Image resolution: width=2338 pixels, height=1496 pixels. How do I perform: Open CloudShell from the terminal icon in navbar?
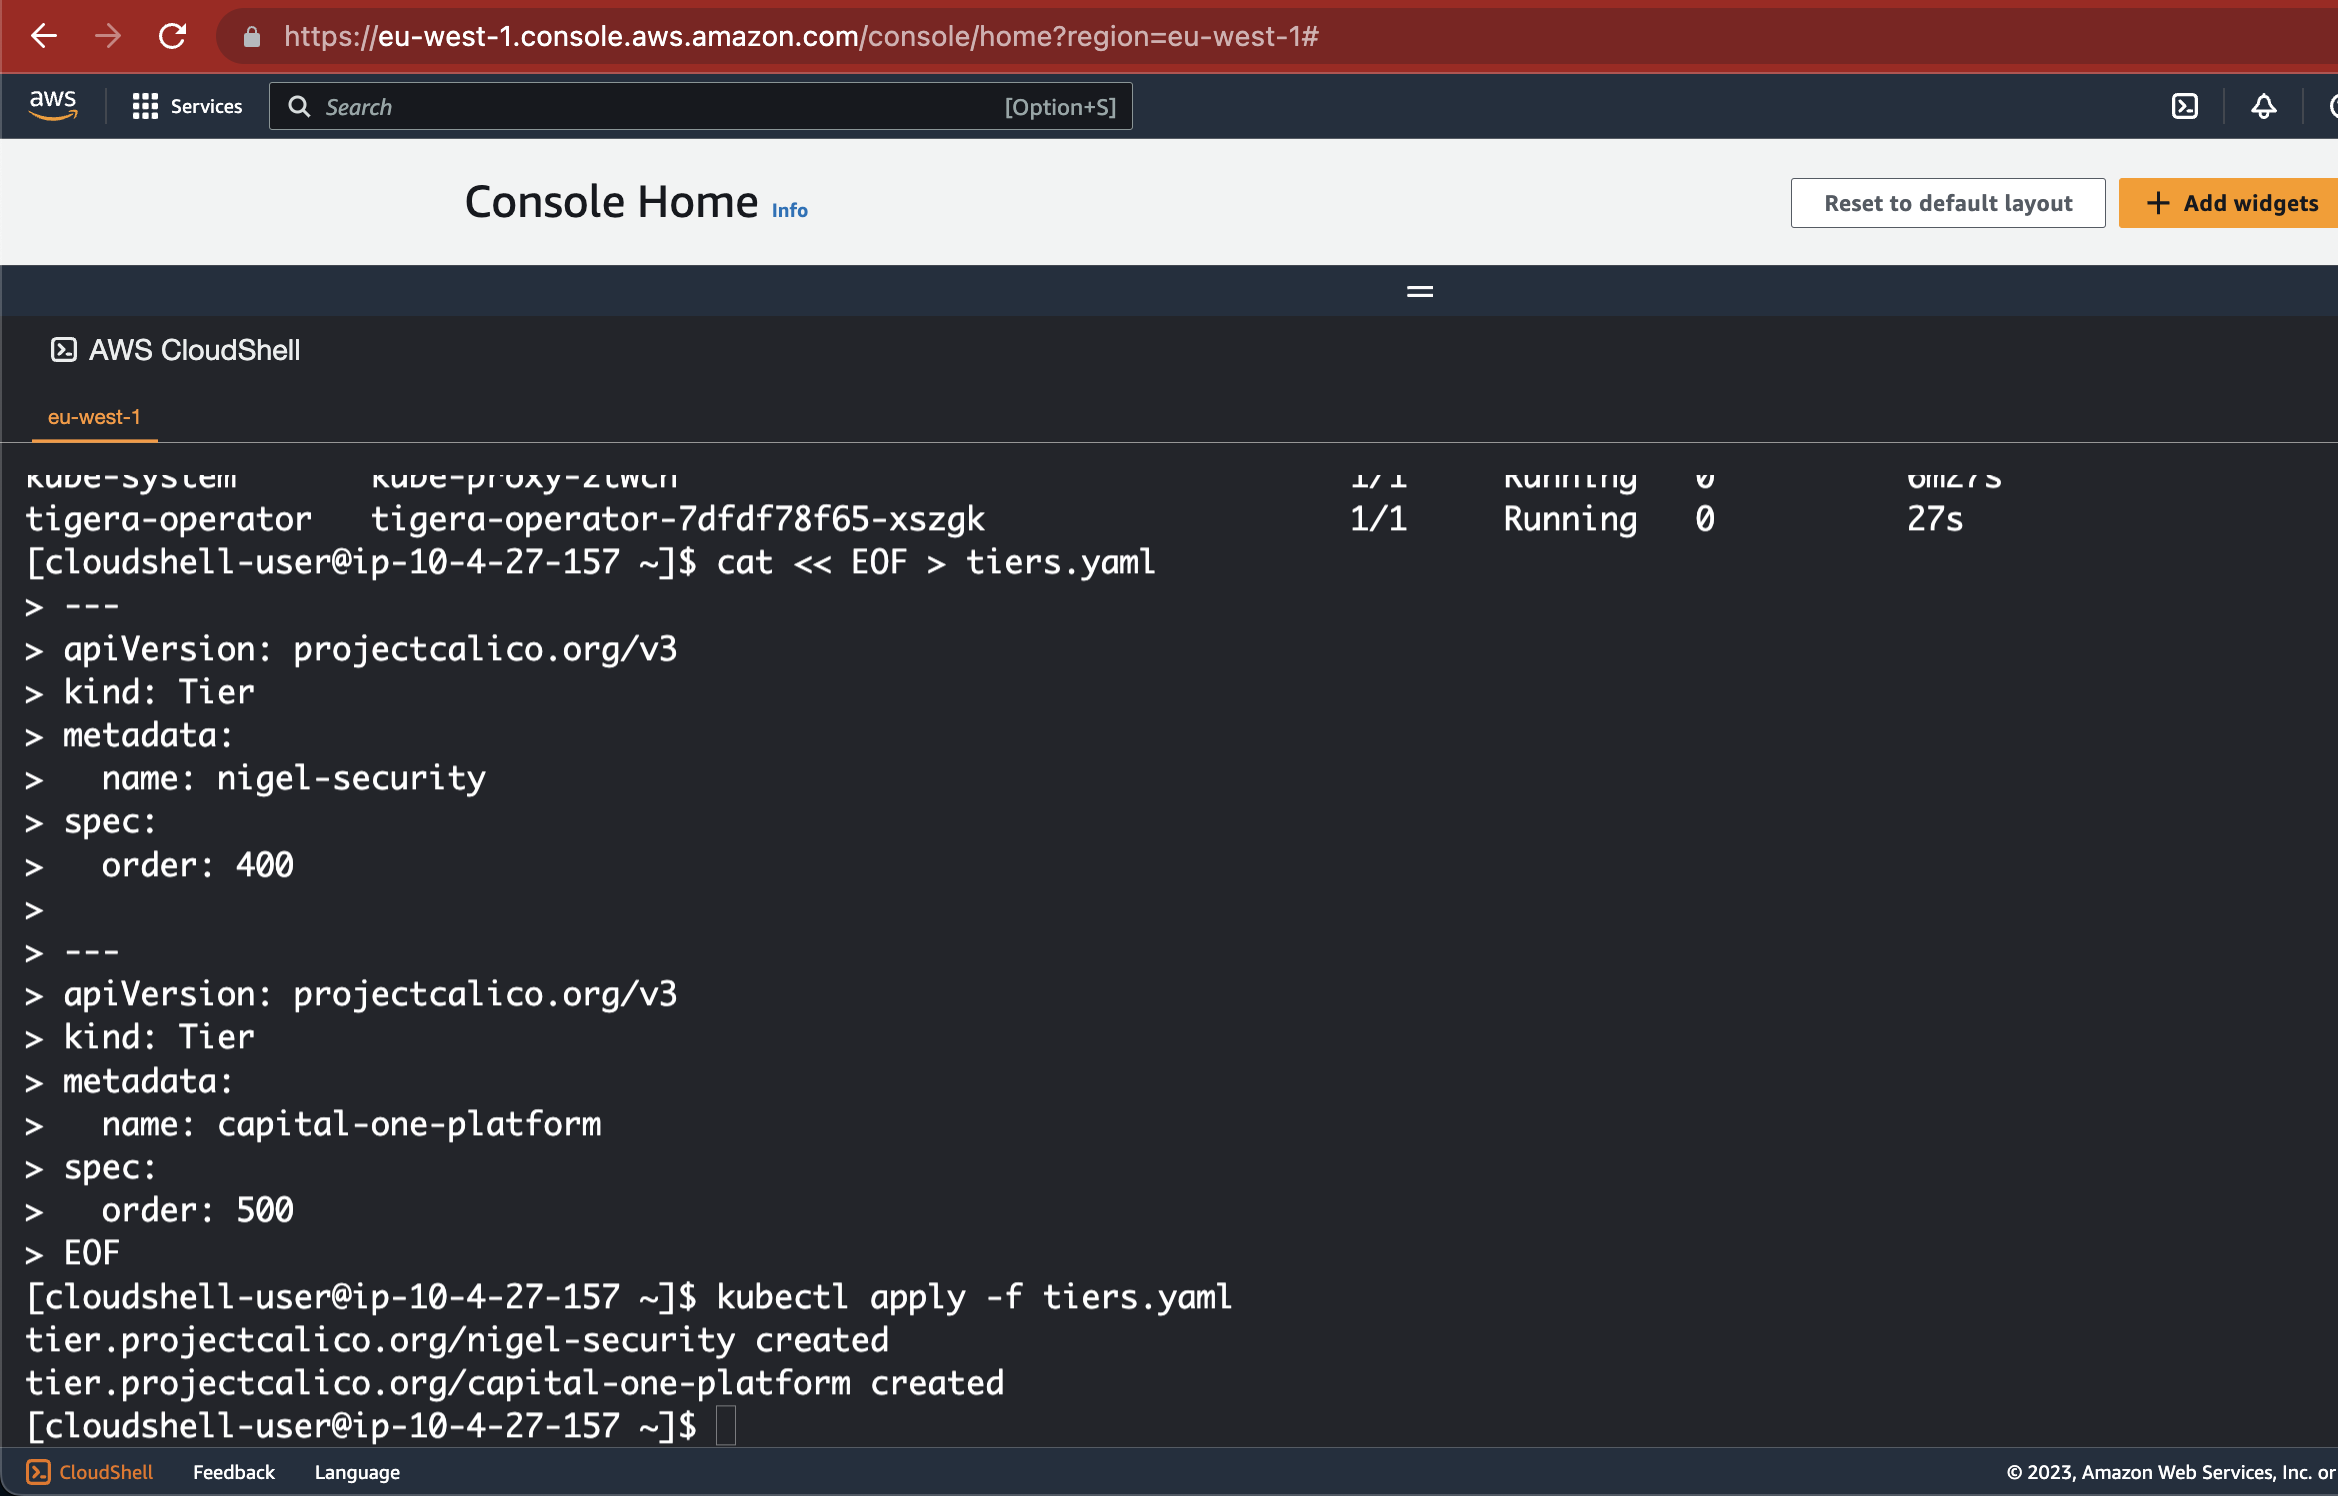(x=2186, y=105)
